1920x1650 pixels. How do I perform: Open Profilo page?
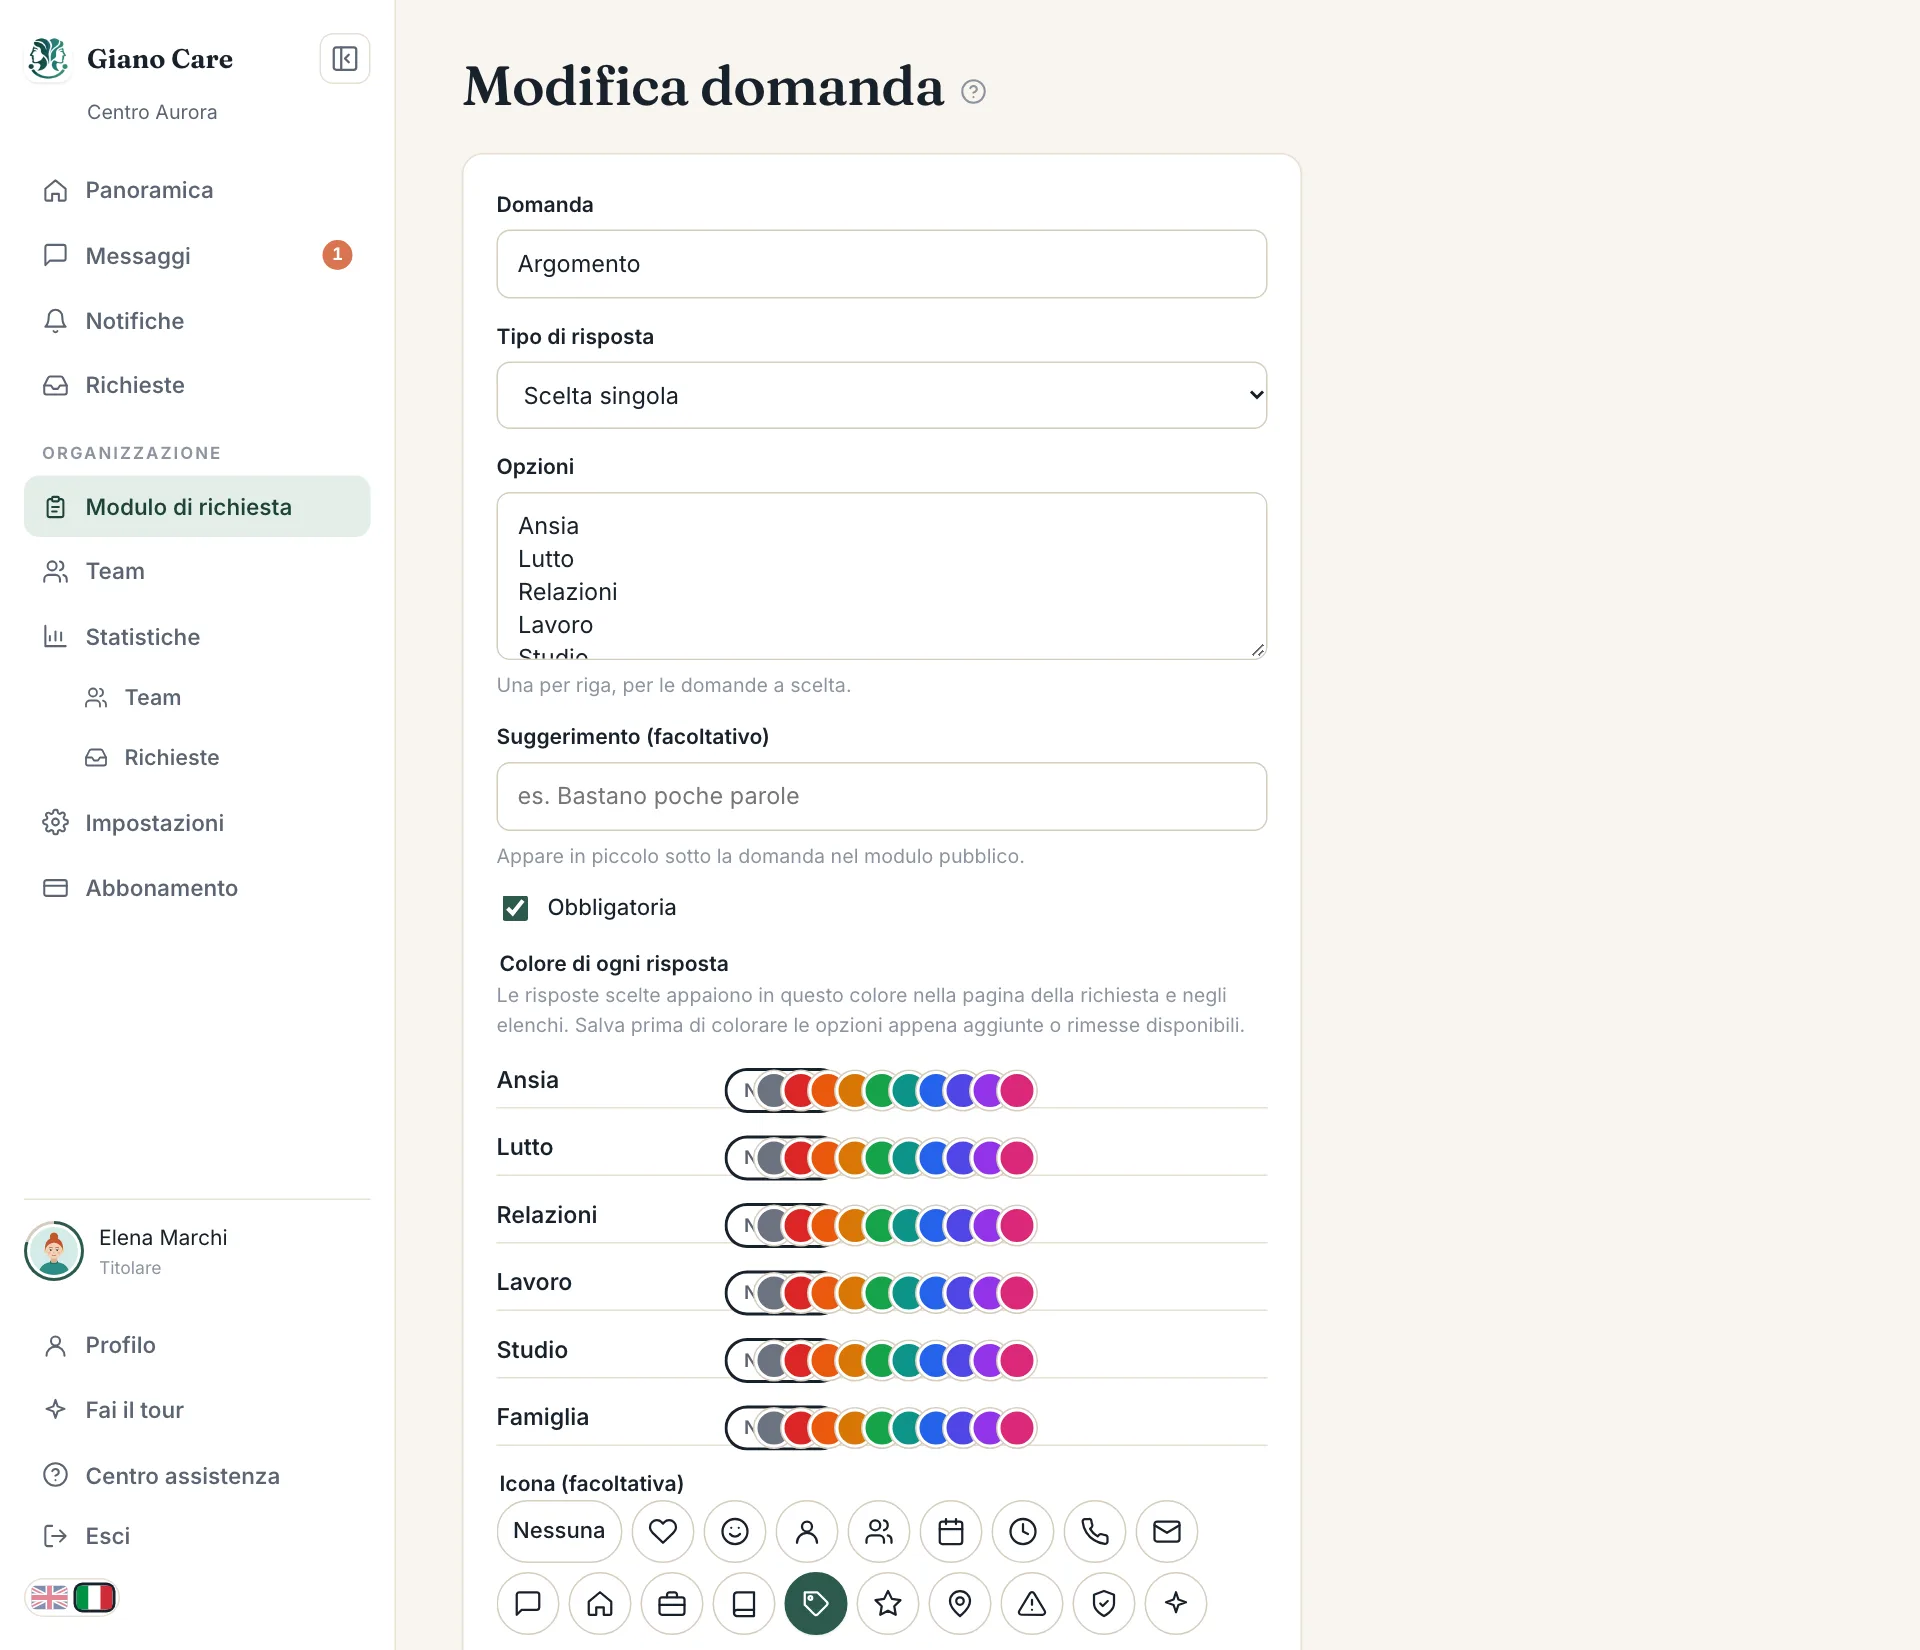(x=197, y=1345)
